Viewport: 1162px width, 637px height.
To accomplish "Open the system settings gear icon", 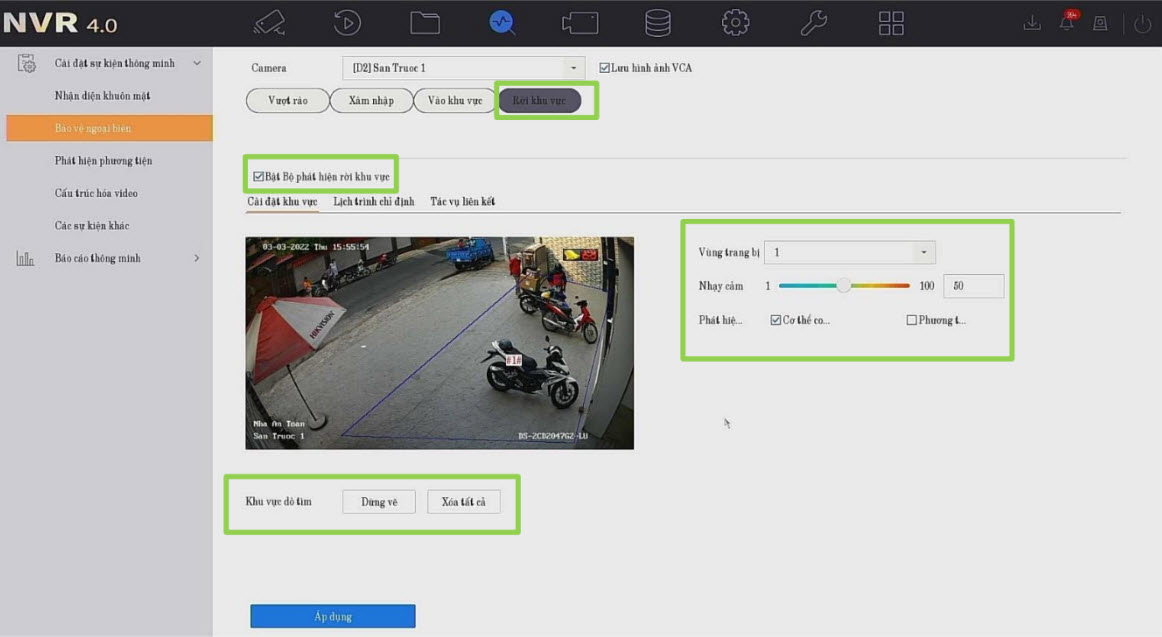I will [736, 22].
